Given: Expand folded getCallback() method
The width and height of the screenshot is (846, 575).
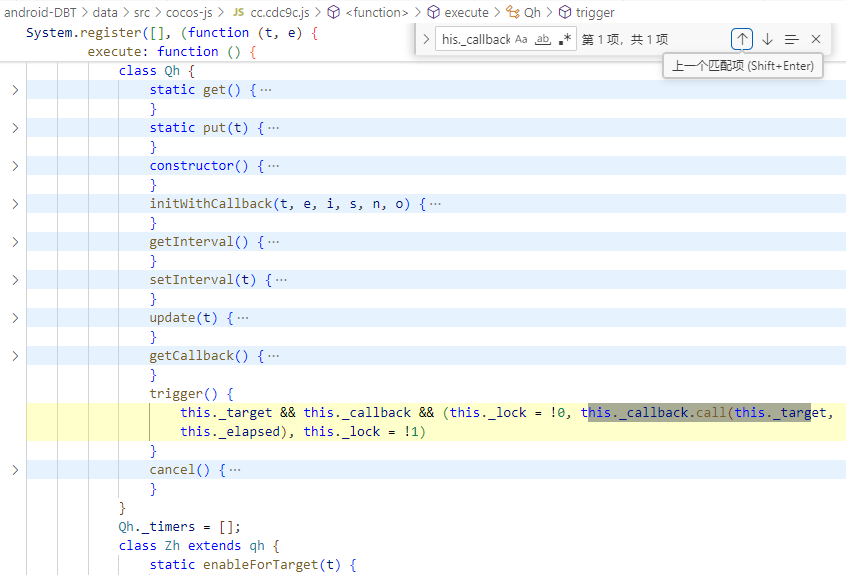Looking at the screenshot, I should coord(15,355).
